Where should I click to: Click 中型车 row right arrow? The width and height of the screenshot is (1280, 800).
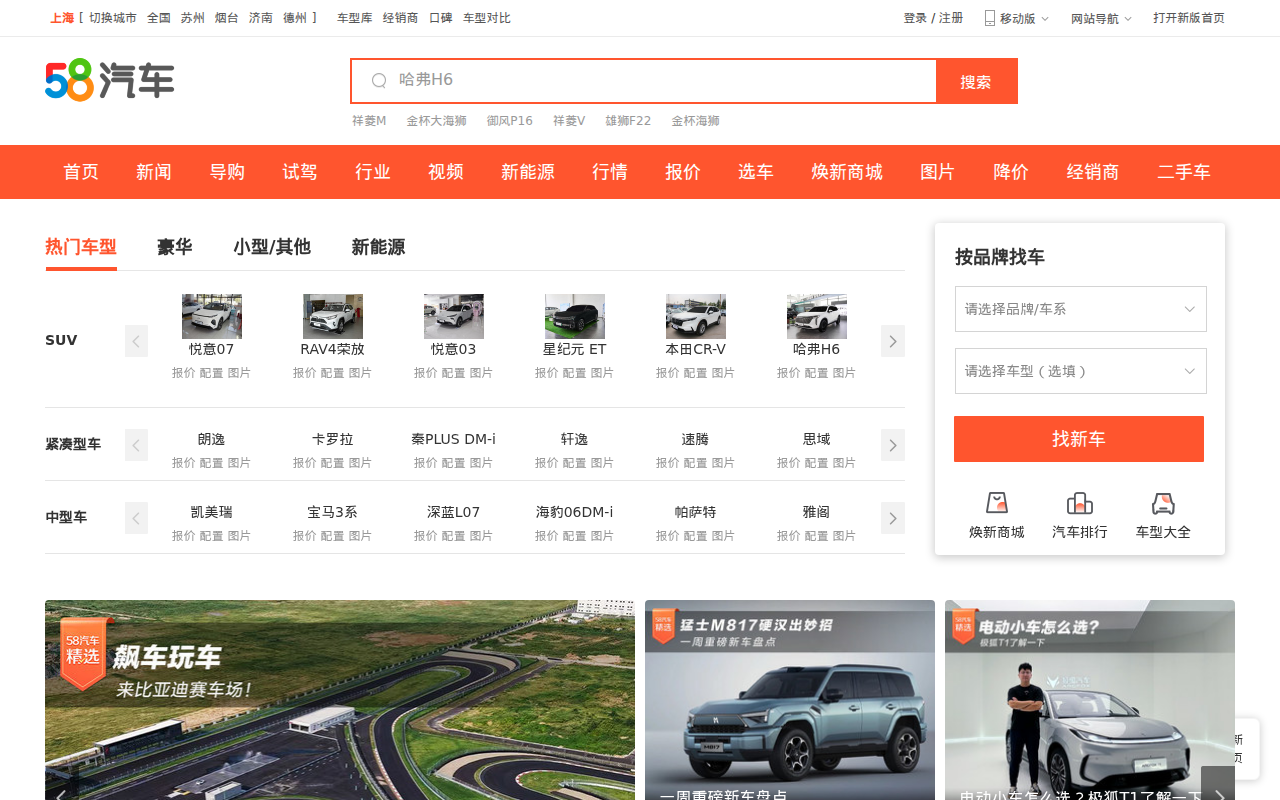click(x=893, y=518)
